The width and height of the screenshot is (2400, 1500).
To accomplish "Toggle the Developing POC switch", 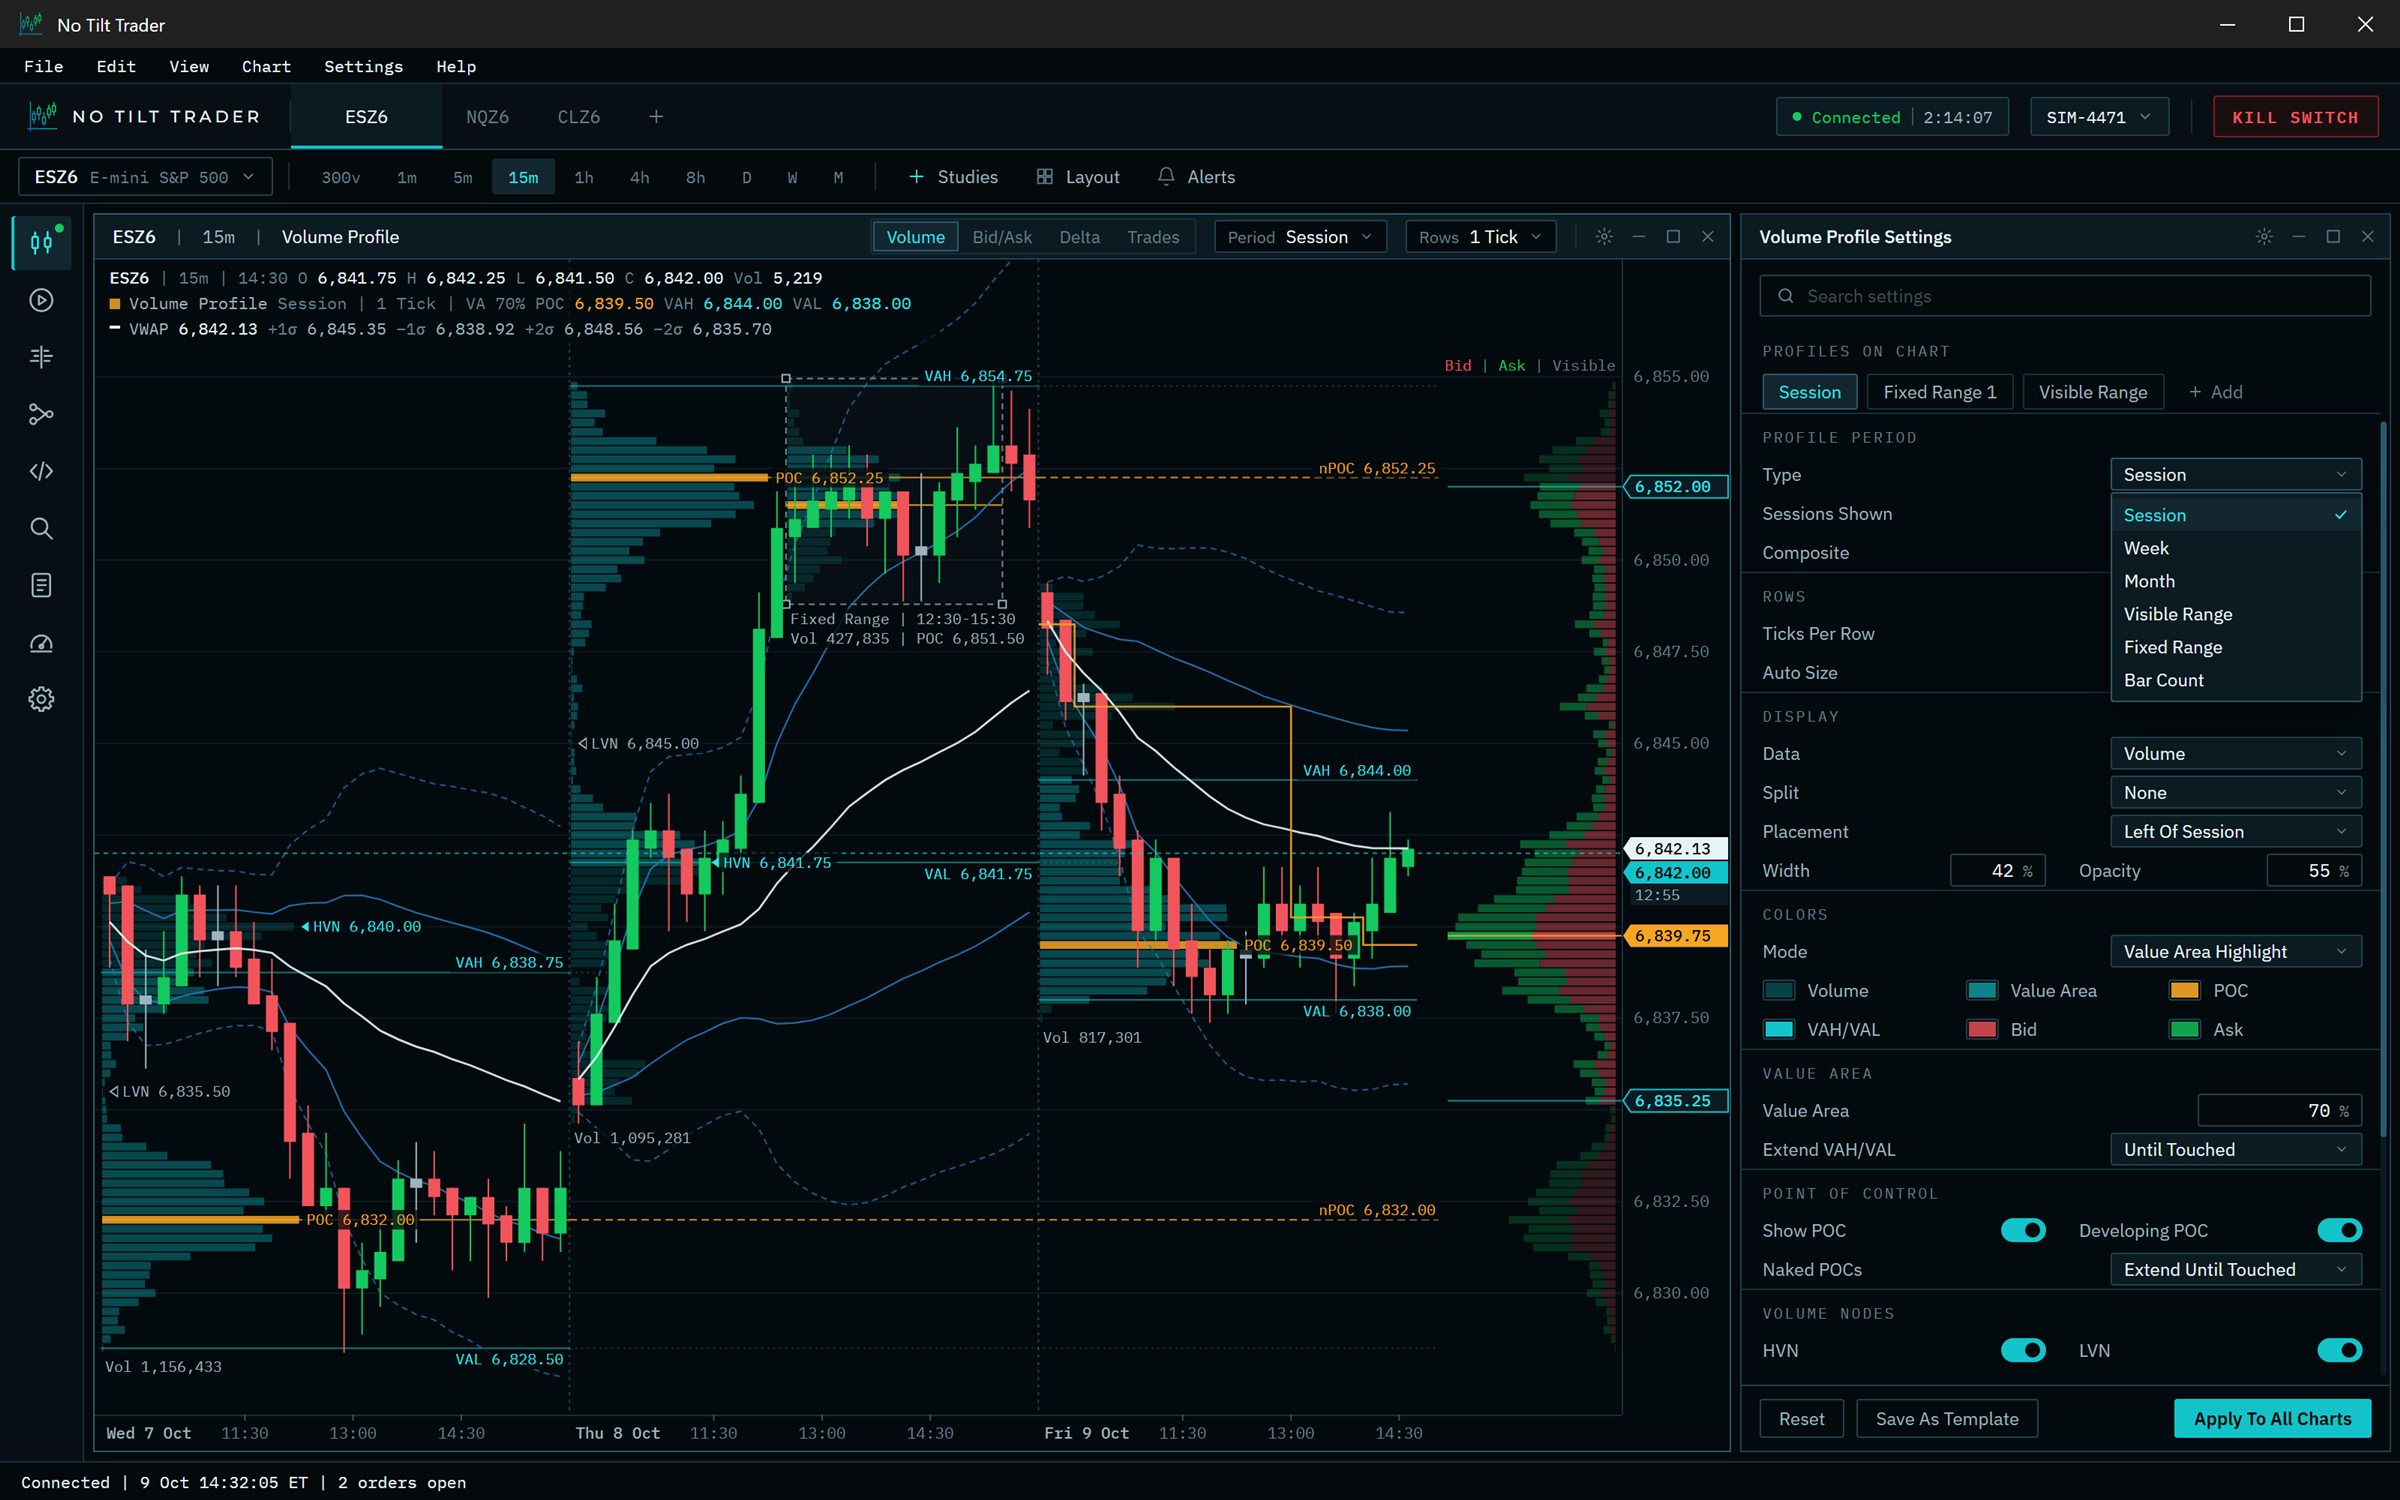I will [x=2339, y=1230].
